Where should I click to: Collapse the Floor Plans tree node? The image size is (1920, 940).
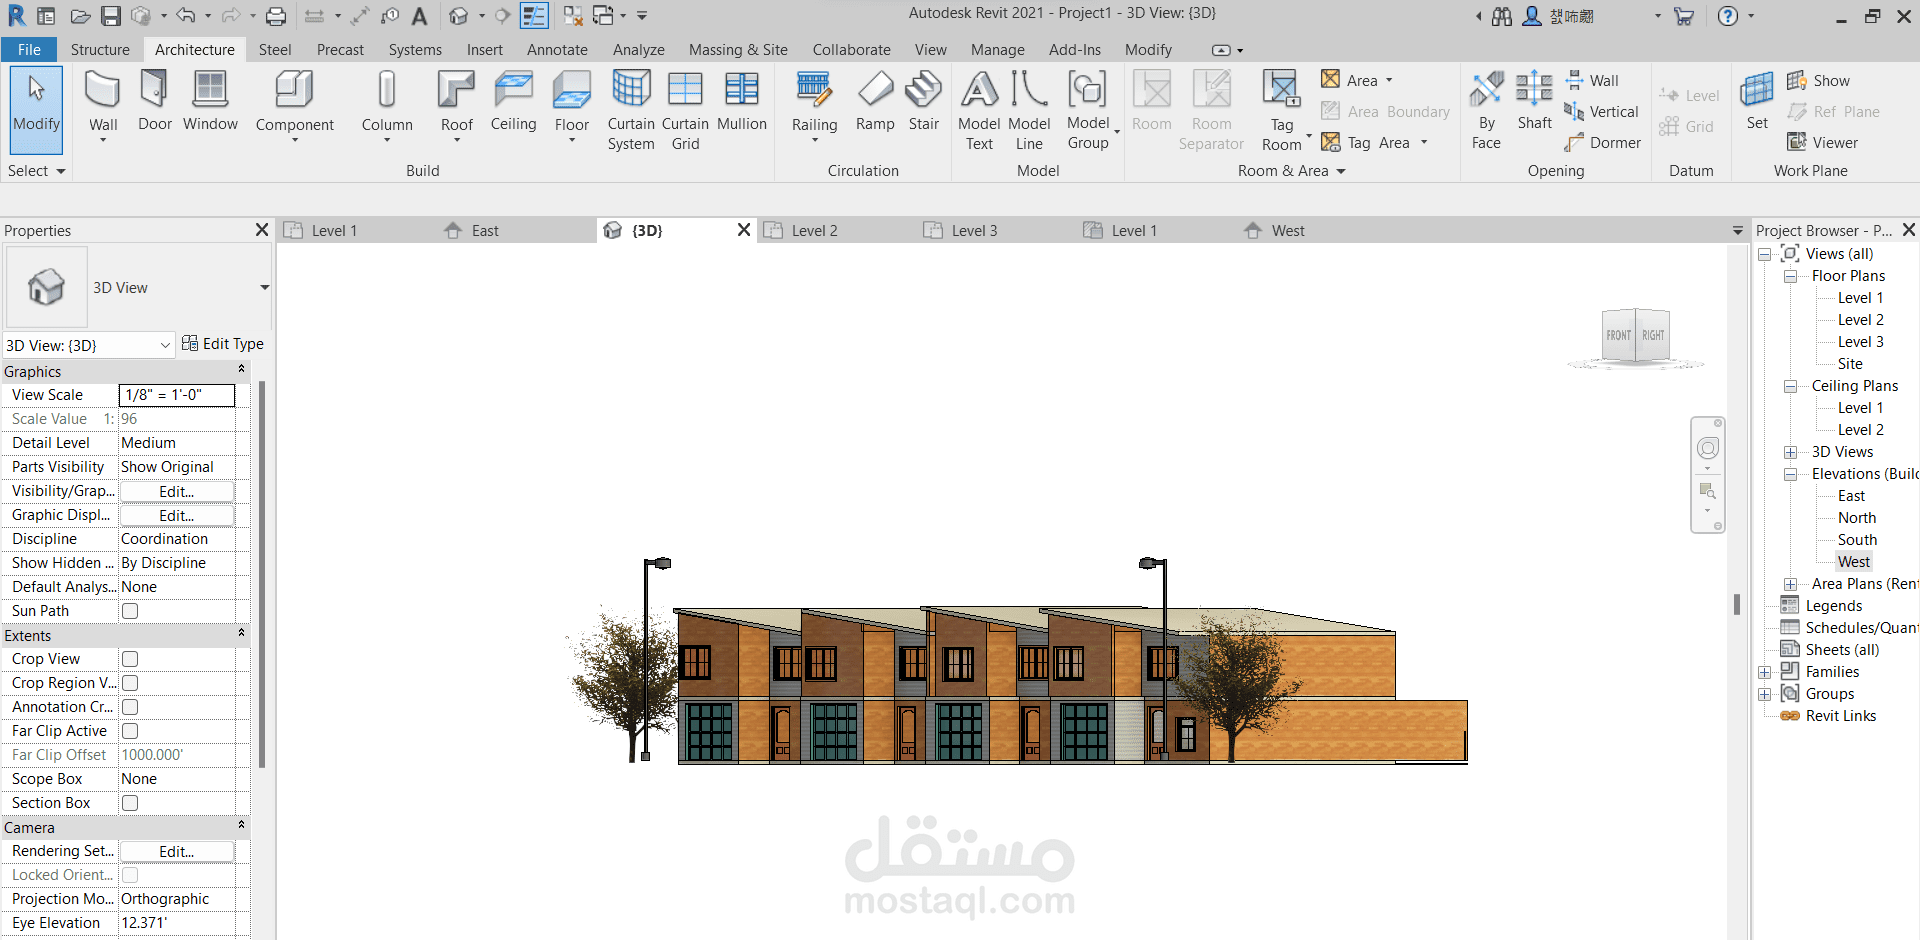point(1790,276)
